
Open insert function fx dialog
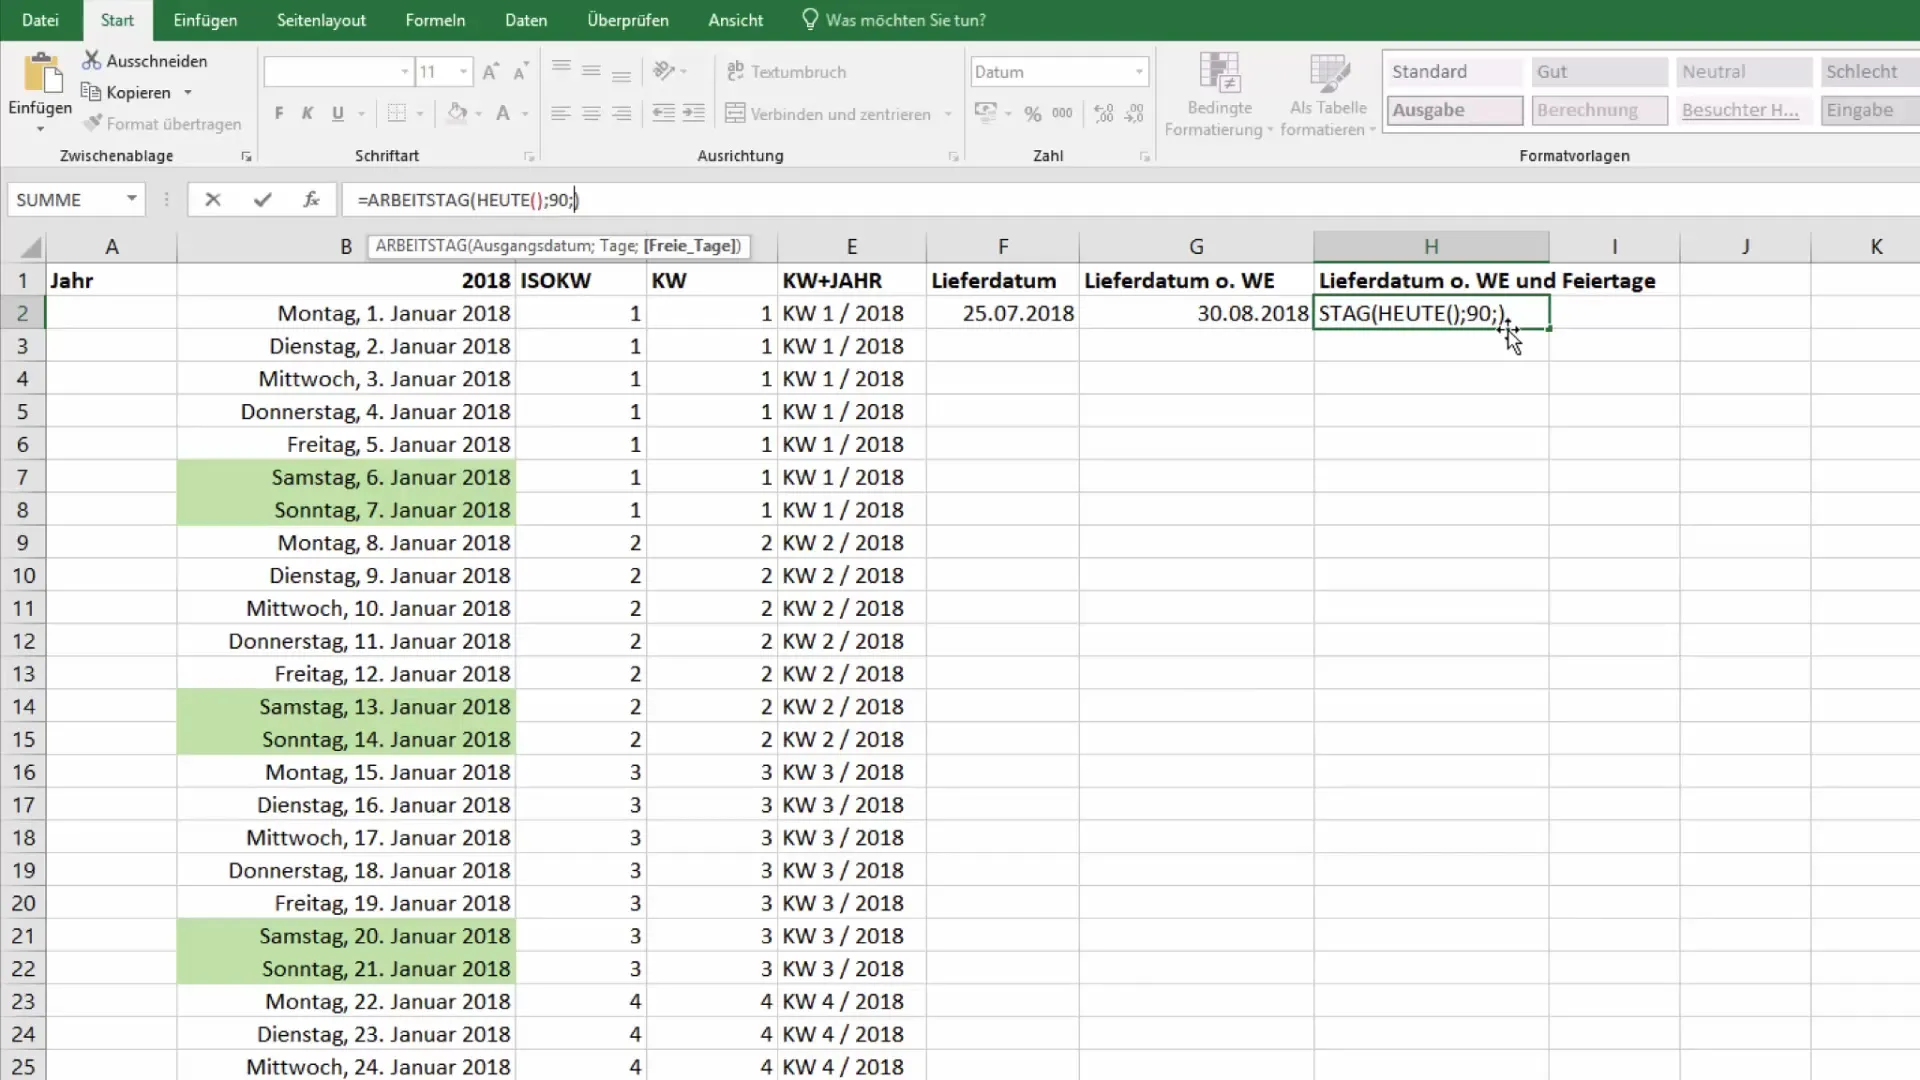311,200
